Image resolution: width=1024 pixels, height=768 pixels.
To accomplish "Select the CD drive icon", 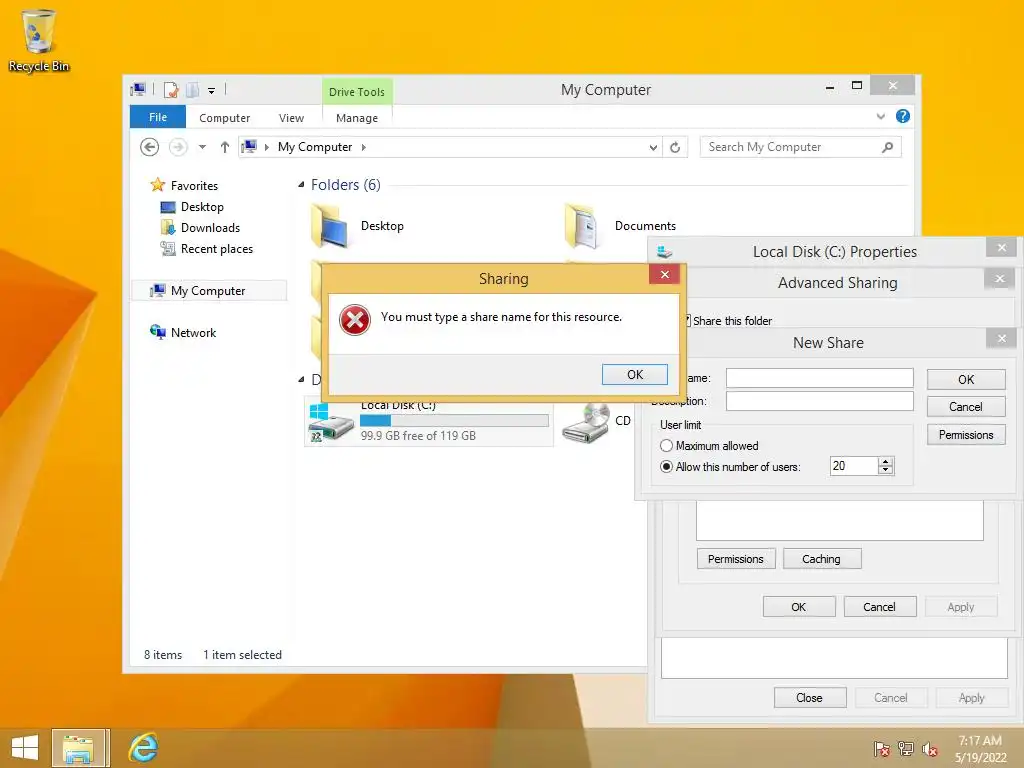I will (x=586, y=423).
